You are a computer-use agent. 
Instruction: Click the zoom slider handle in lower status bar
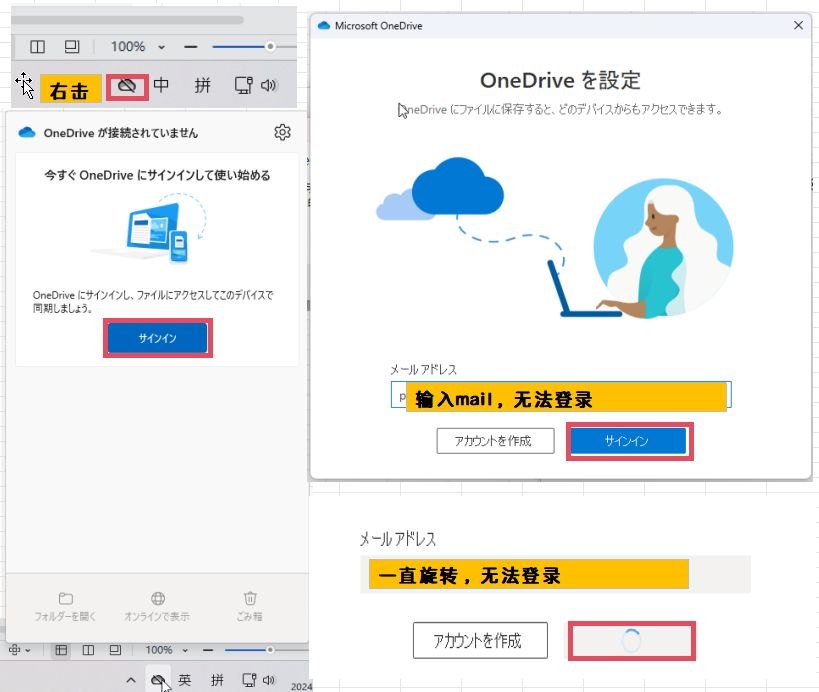270,650
